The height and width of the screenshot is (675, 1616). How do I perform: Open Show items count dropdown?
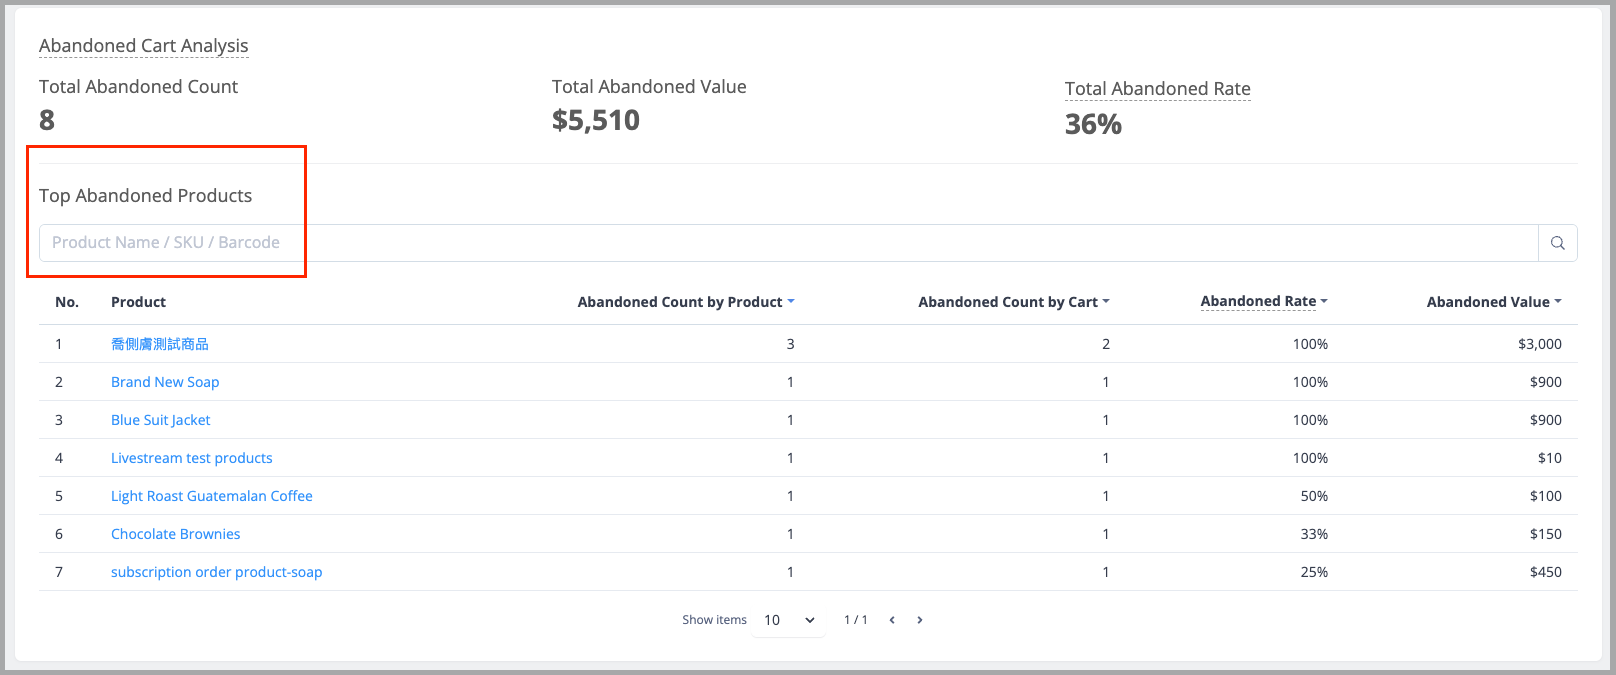pos(789,620)
